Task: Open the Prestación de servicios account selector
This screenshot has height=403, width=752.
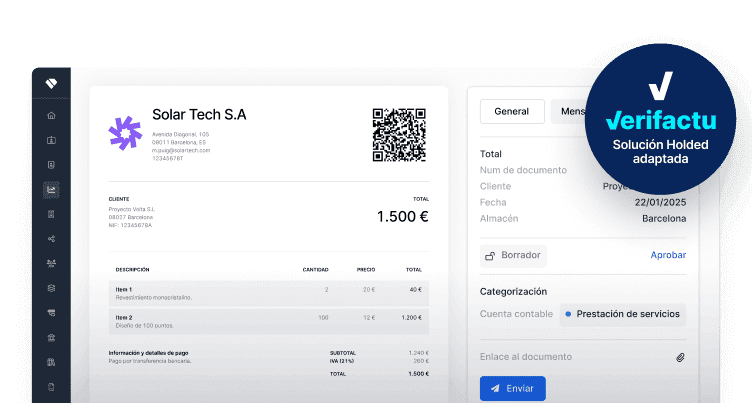Action: pyautogui.click(x=623, y=314)
